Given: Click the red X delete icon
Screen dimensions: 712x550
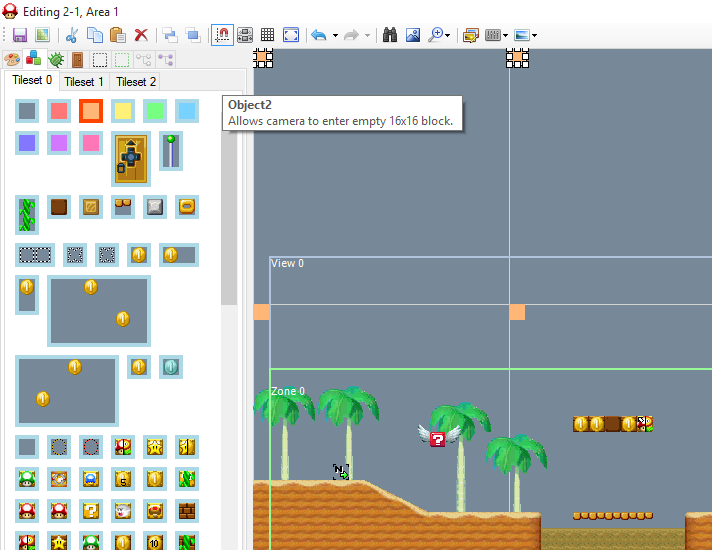Looking at the screenshot, I should [141, 35].
